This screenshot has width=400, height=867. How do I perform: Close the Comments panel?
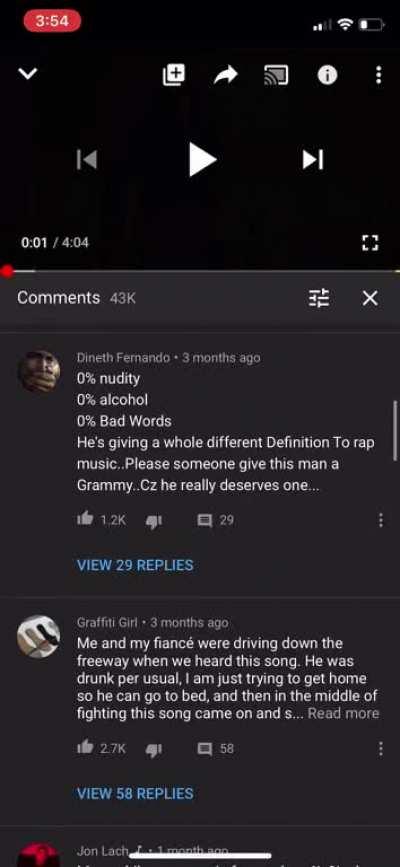(x=370, y=298)
